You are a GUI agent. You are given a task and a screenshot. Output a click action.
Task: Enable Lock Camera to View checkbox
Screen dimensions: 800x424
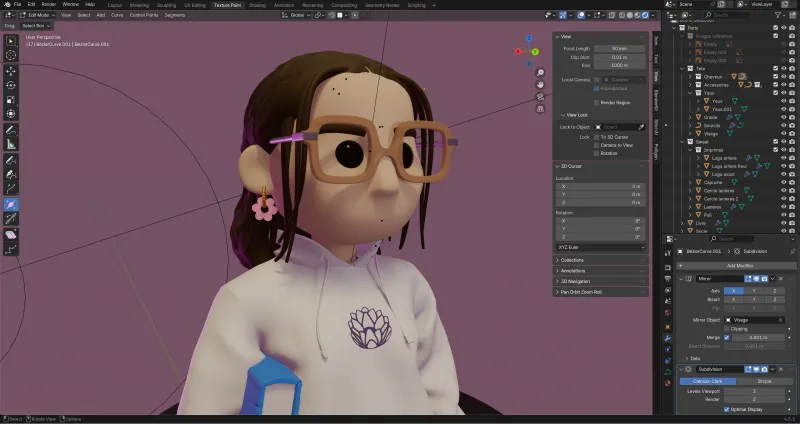(596, 145)
